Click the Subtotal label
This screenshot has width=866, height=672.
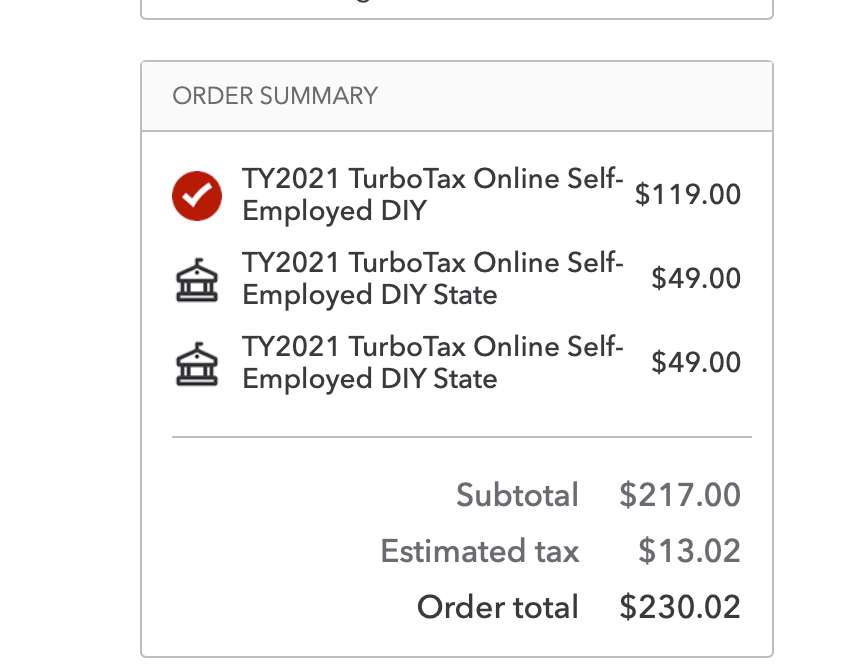coord(517,495)
